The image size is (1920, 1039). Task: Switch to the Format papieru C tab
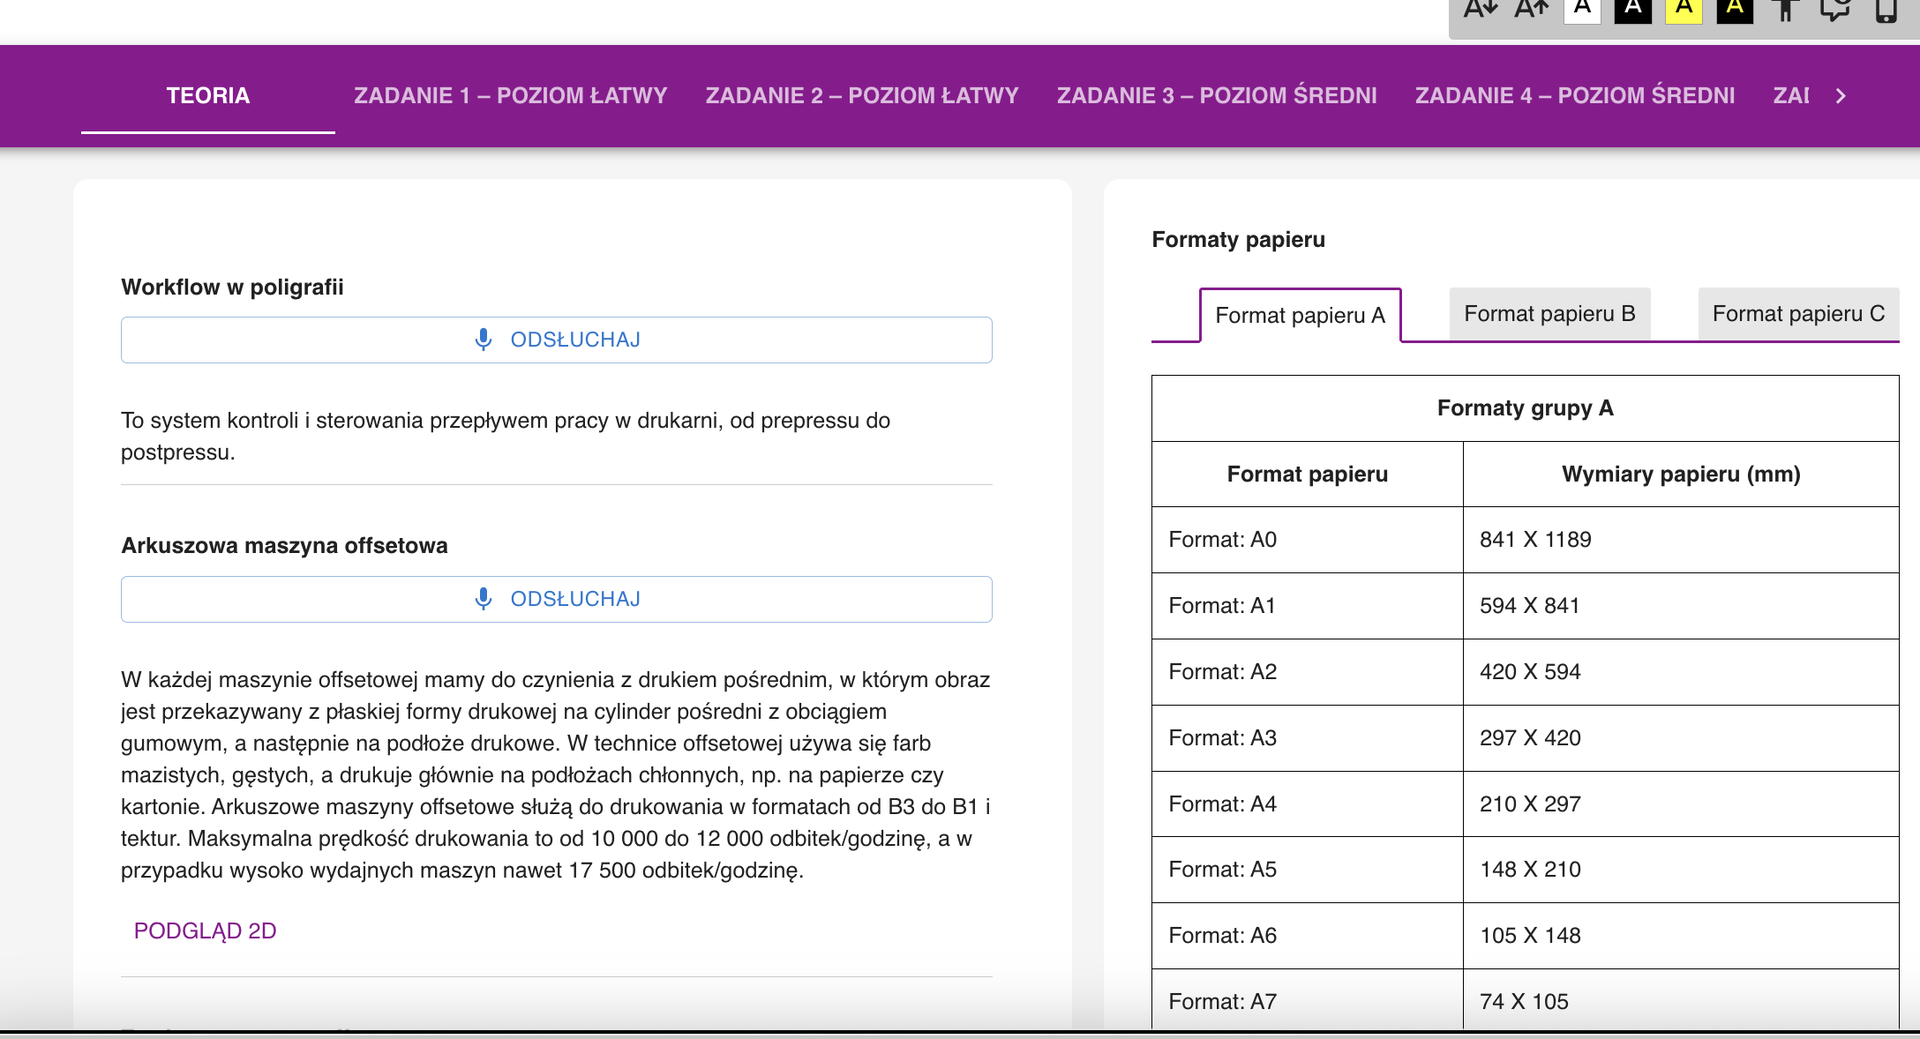click(x=1797, y=314)
